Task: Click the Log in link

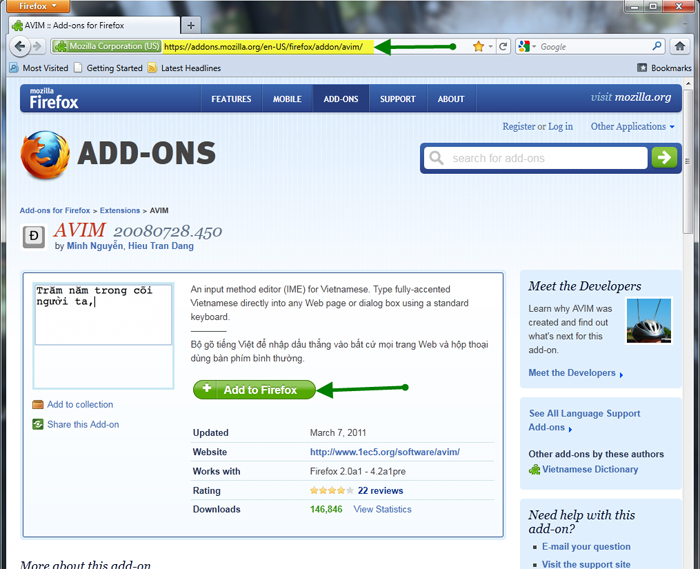Action: [x=560, y=126]
